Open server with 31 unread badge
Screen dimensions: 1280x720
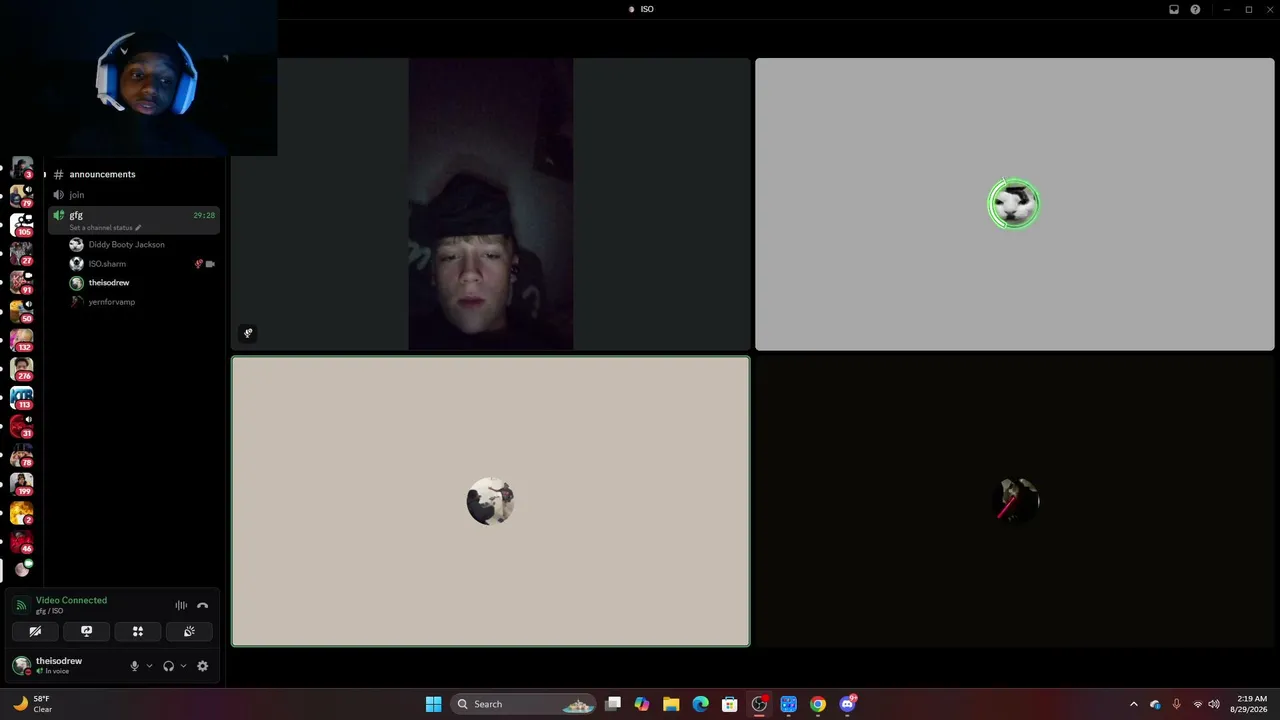tap(21, 427)
